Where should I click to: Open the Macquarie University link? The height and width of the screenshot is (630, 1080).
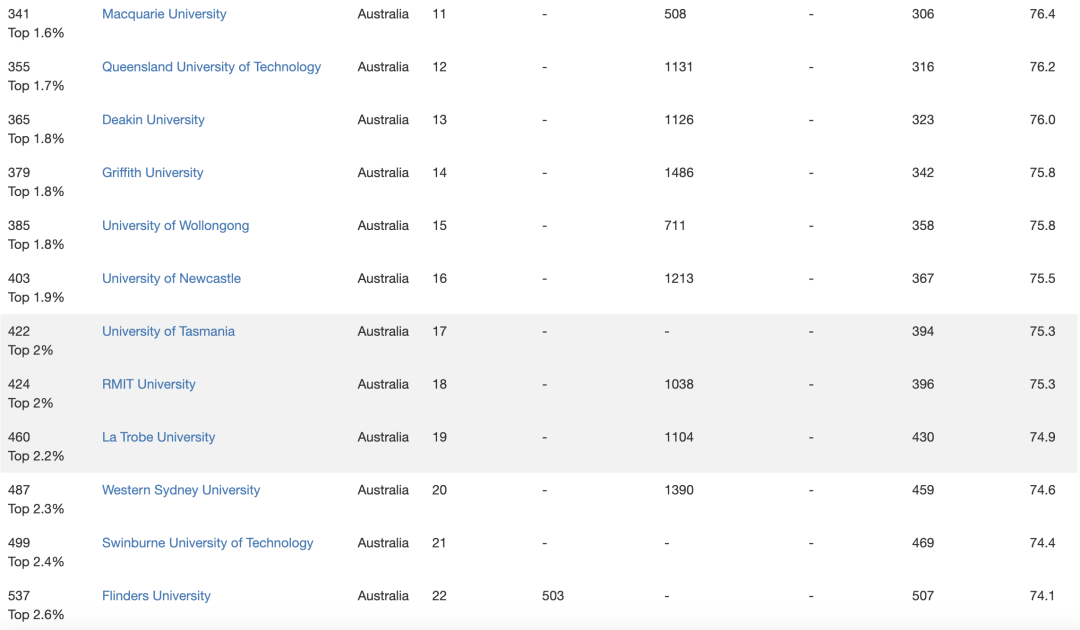click(x=164, y=14)
